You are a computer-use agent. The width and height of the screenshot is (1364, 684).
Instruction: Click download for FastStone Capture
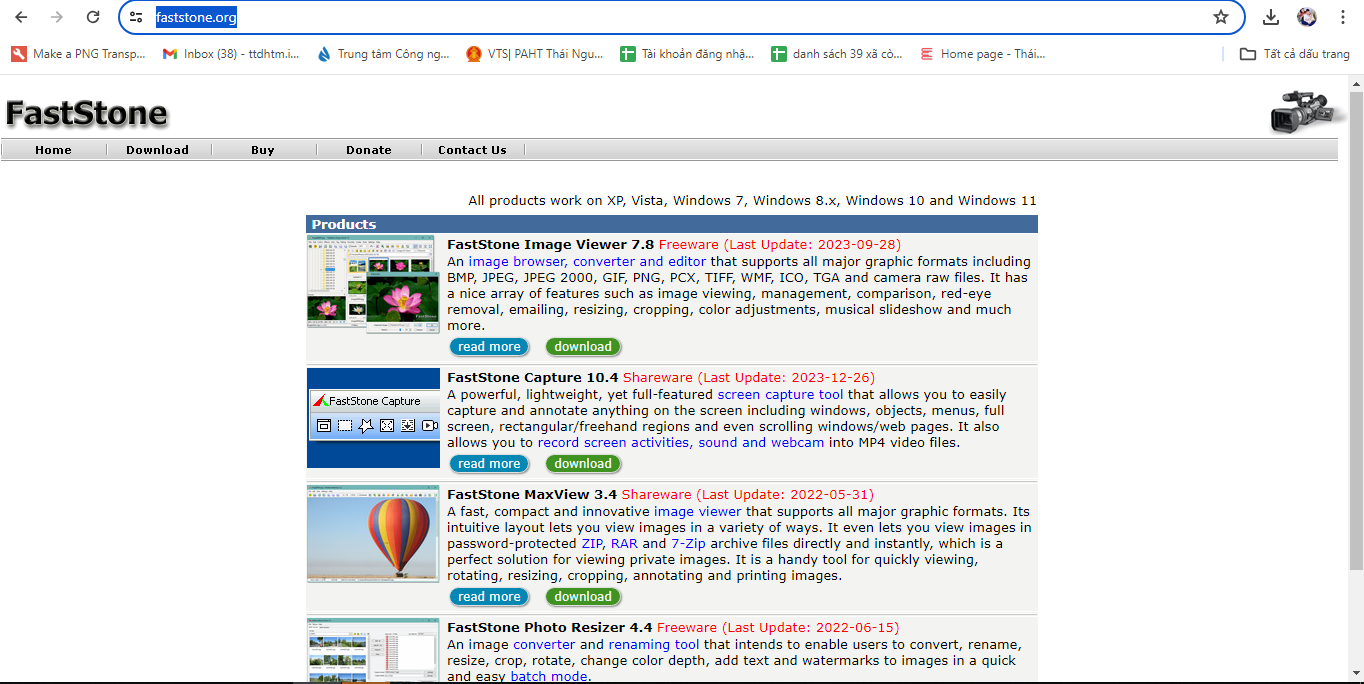click(583, 464)
